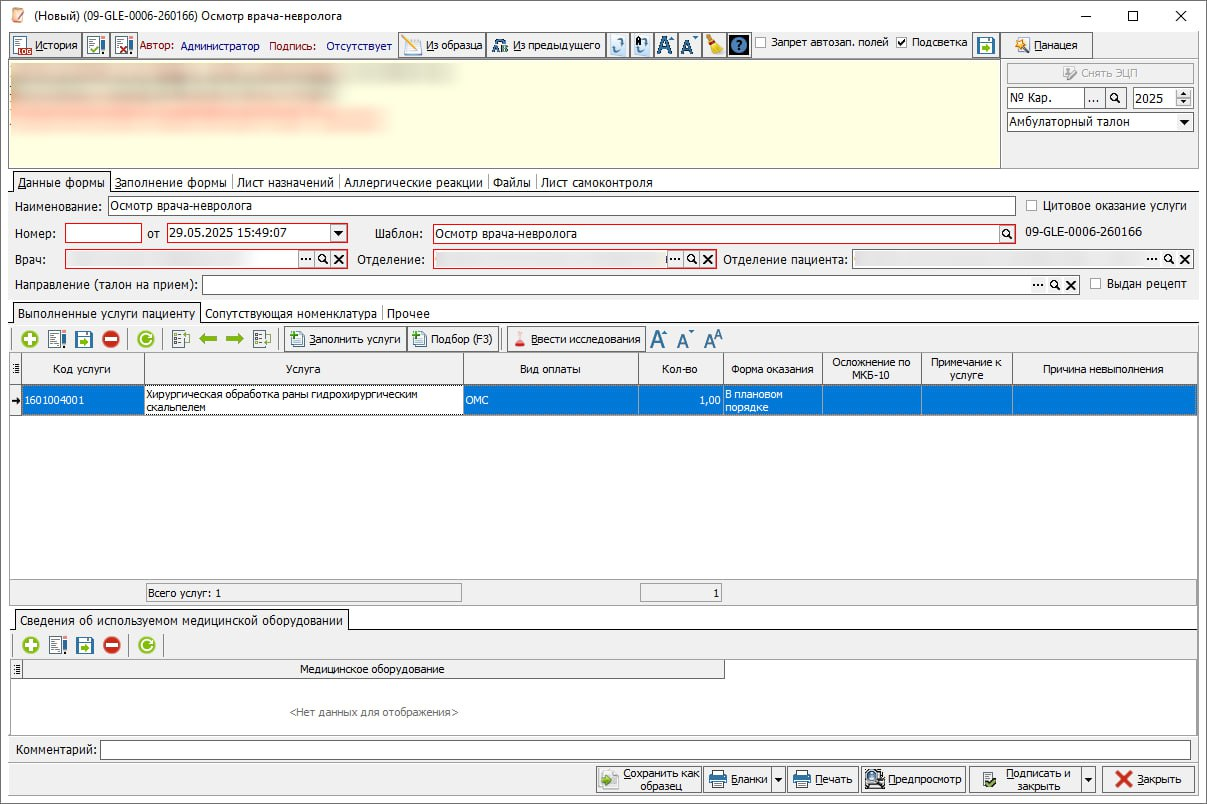Reset services table font size

pyautogui.click(x=713, y=339)
